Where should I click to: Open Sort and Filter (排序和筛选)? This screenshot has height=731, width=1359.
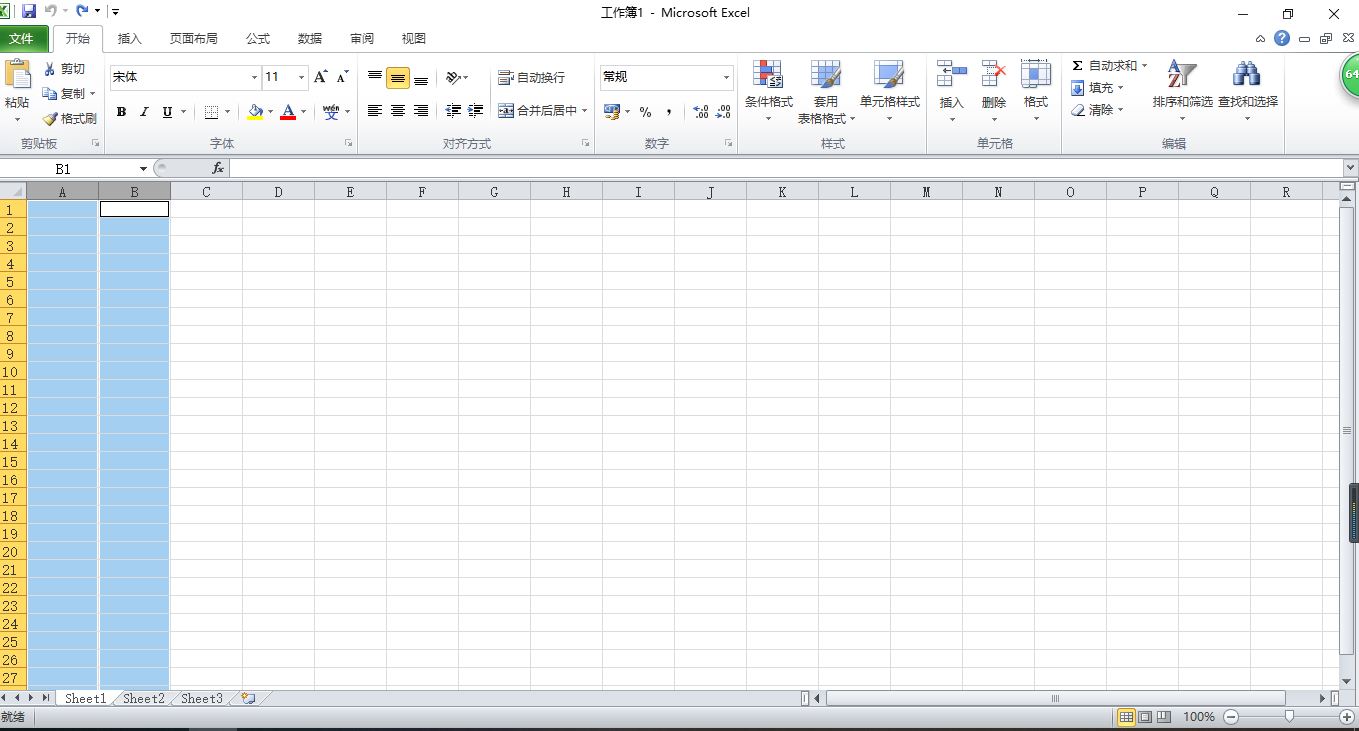coord(1182,90)
